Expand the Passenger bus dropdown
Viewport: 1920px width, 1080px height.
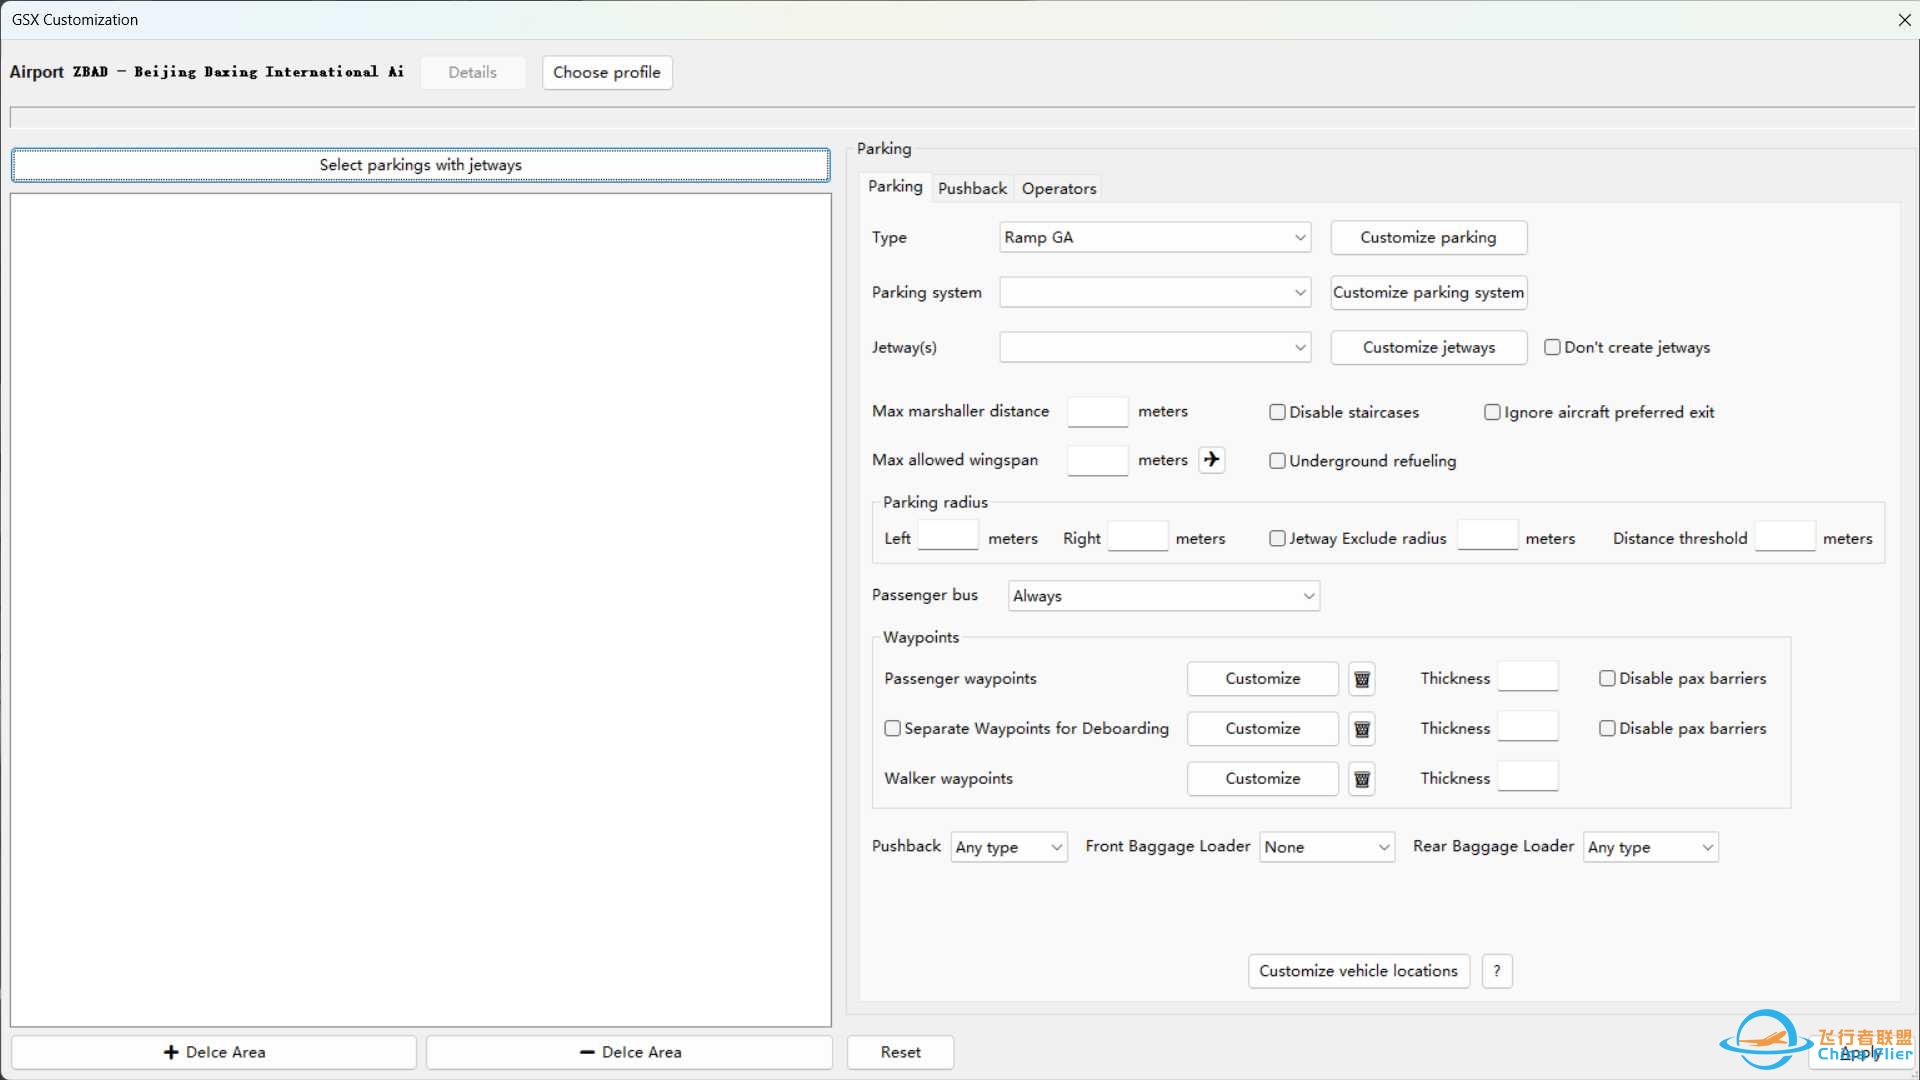(x=1163, y=596)
